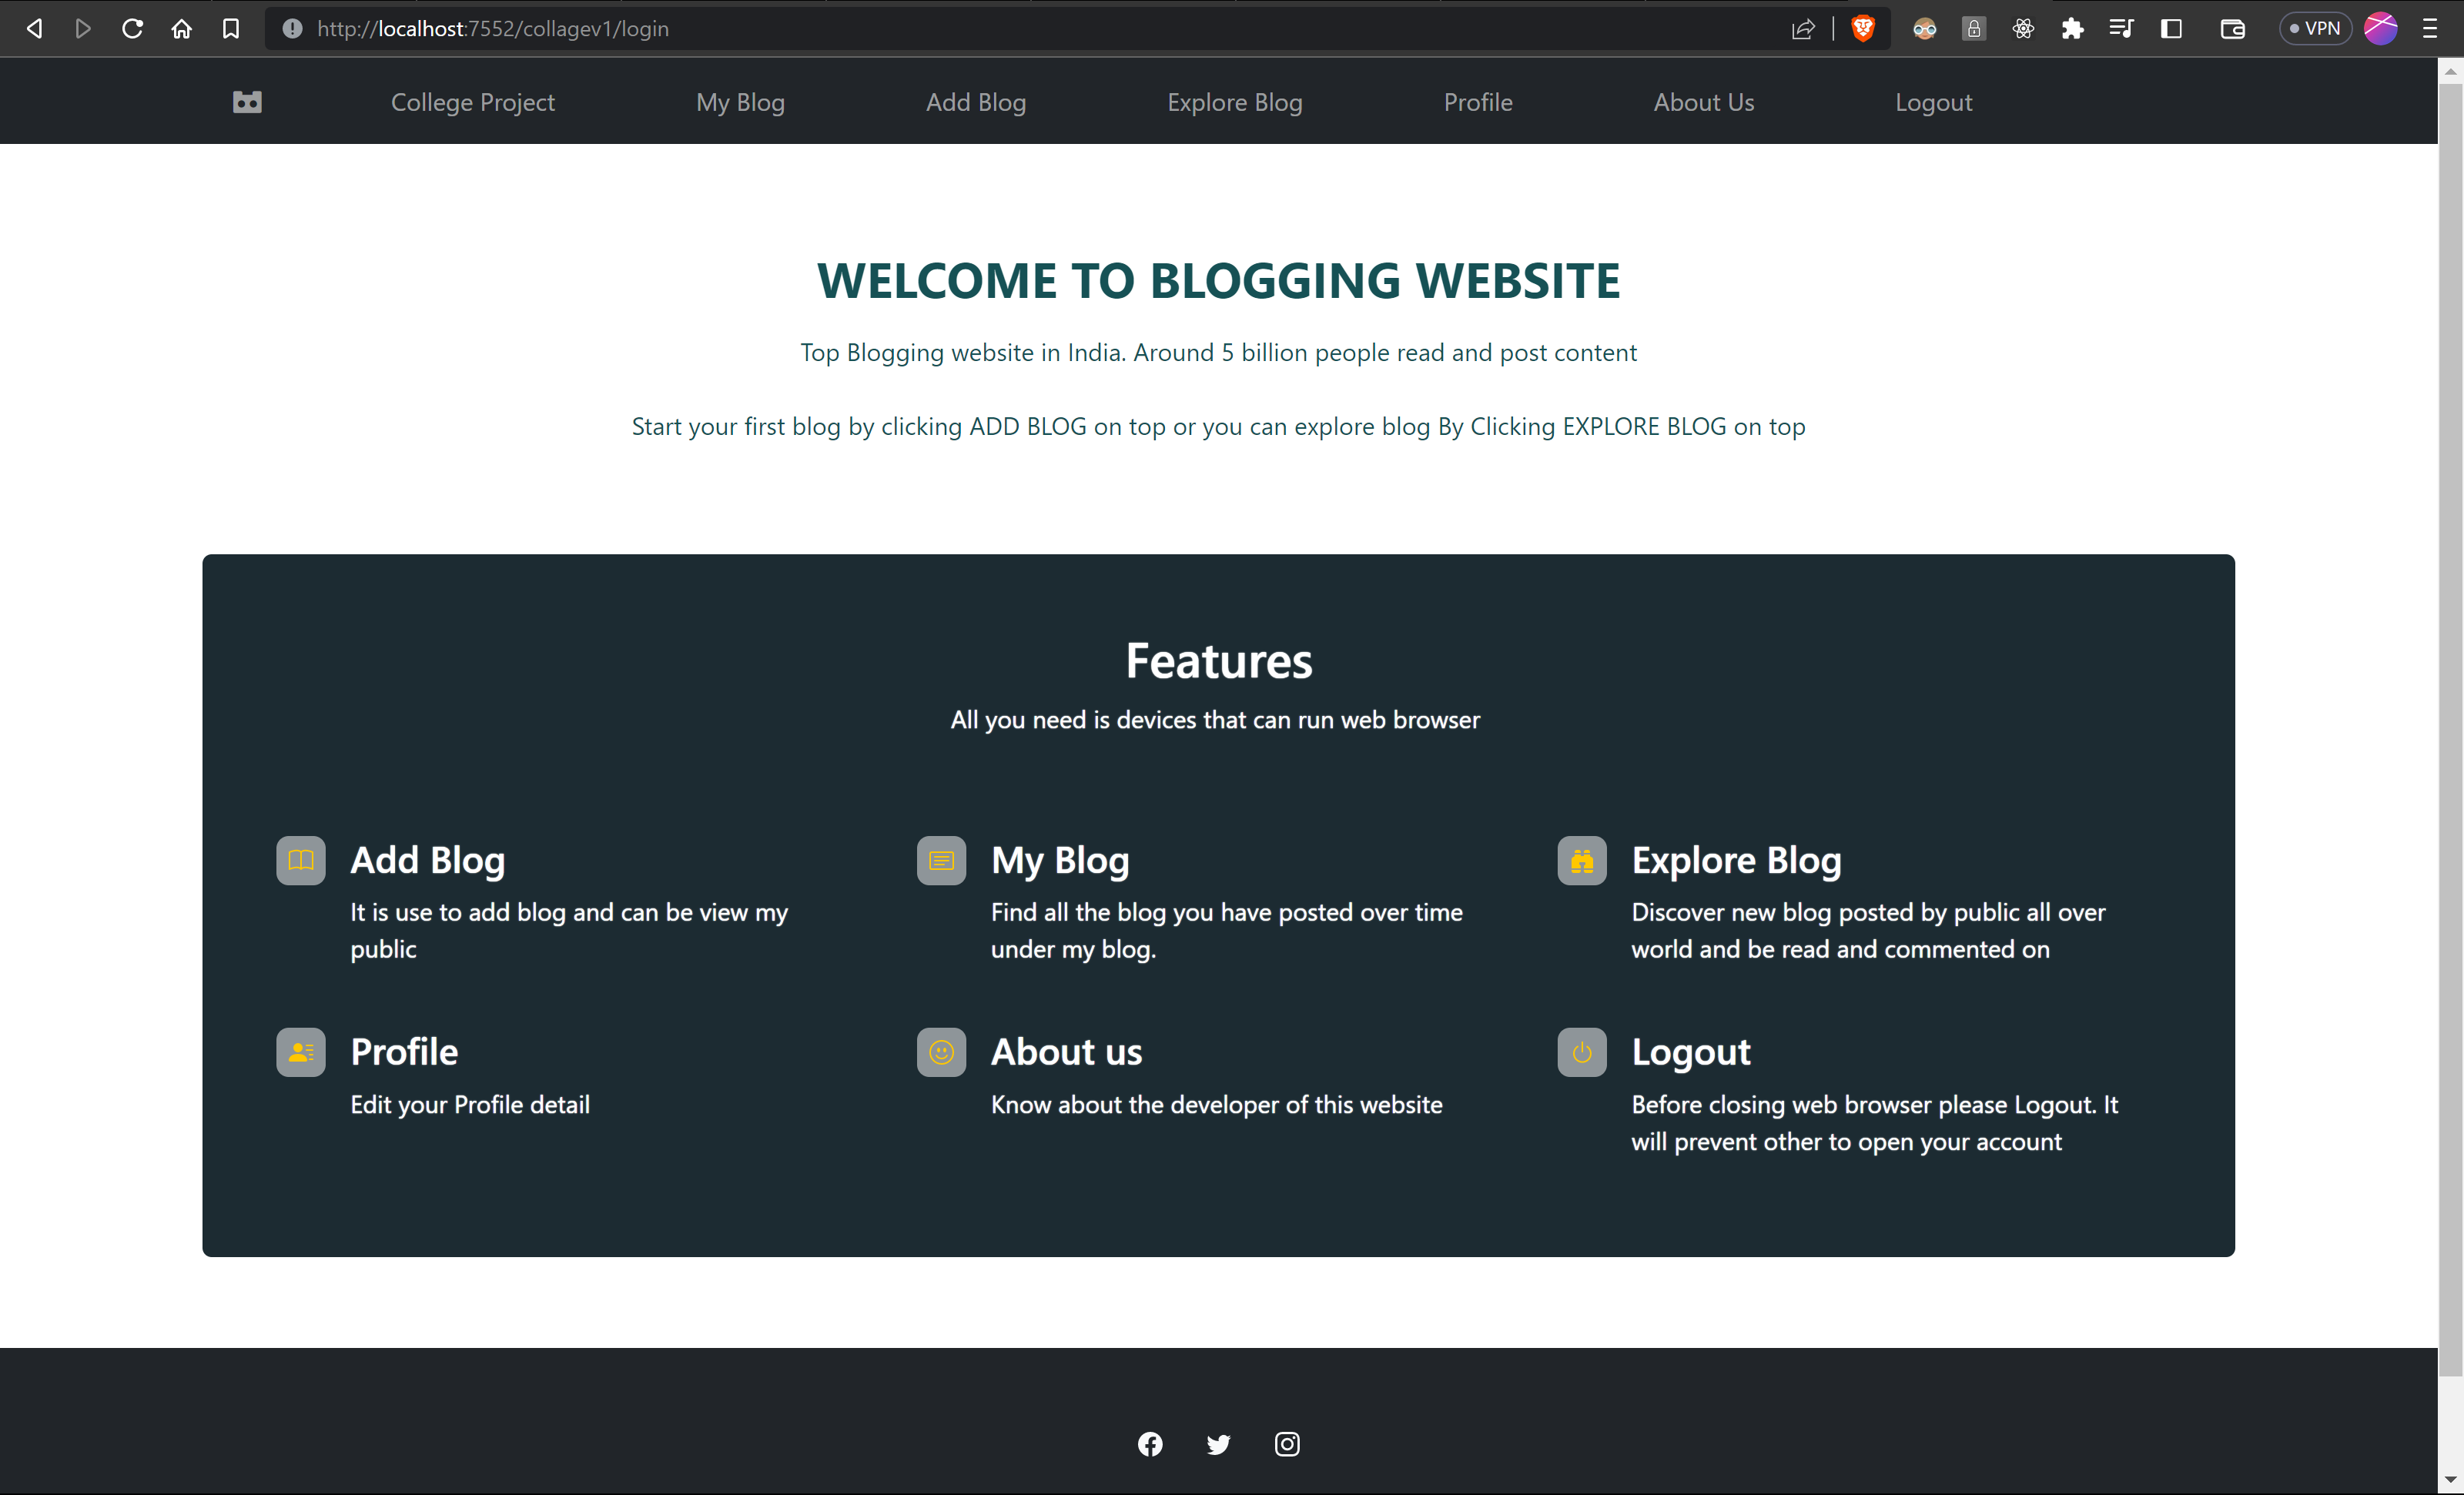Screen dimensions: 2464x1495
Task: Click the share page icon in address bar
Action: 1803,28
